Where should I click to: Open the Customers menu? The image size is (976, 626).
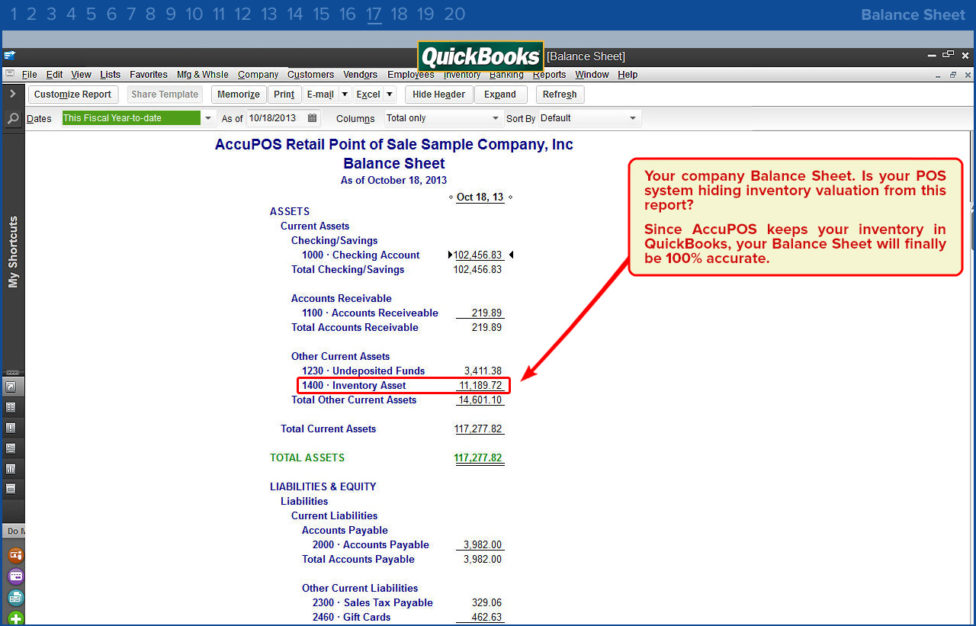coord(310,75)
